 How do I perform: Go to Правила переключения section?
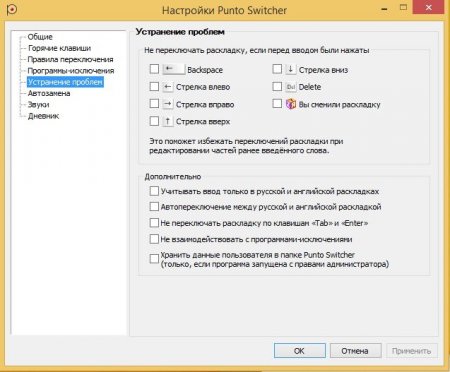(70, 59)
